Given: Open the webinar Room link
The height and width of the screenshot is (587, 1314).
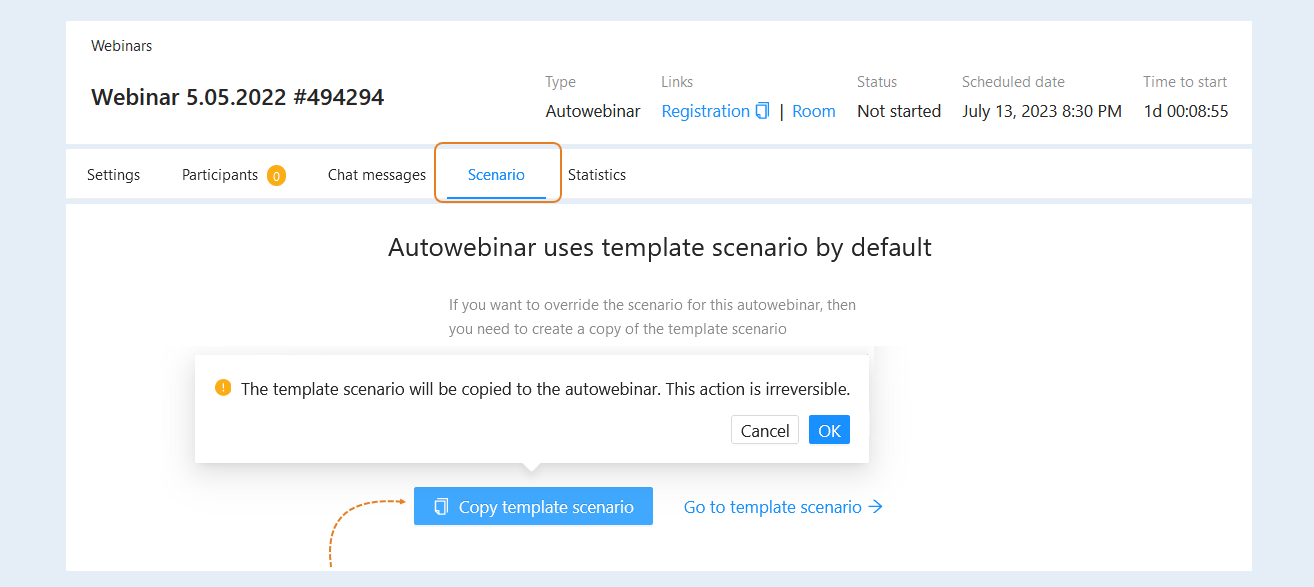Looking at the screenshot, I should tap(814, 111).
